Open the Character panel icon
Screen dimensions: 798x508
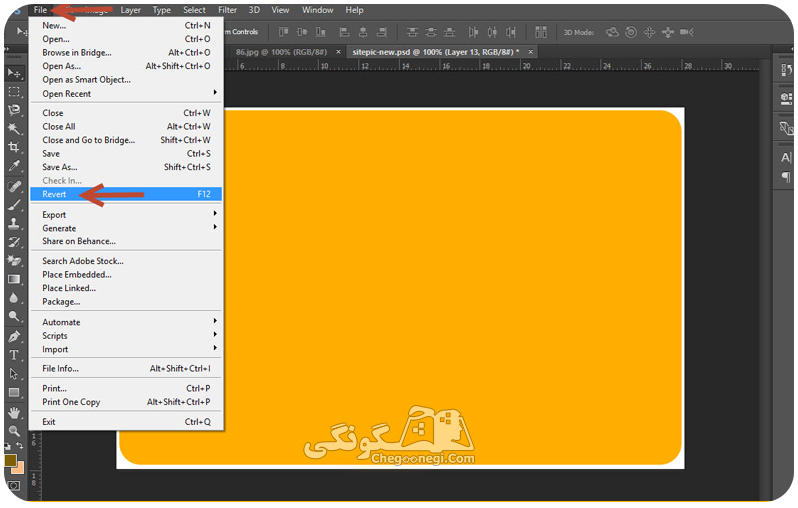[x=786, y=157]
